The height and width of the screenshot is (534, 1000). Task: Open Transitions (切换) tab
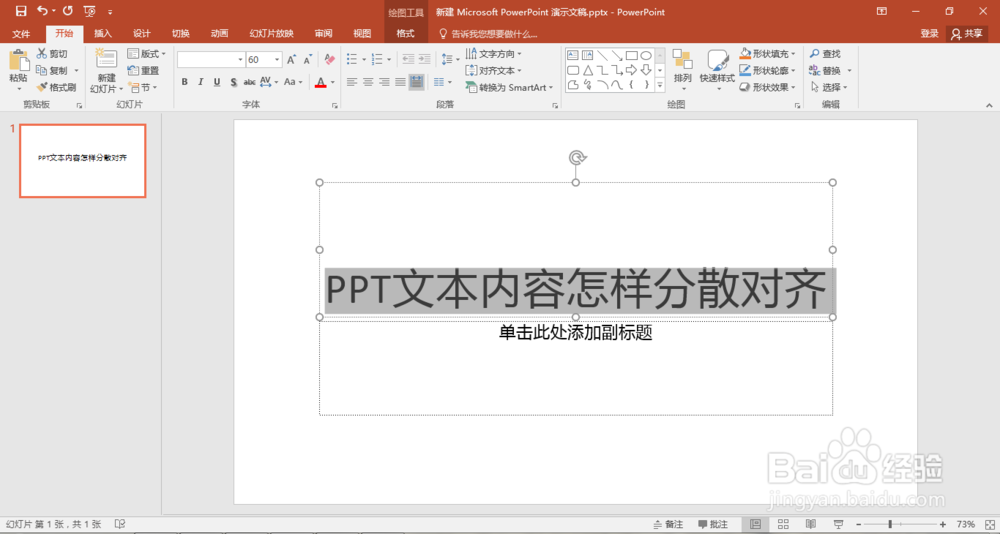tap(180, 34)
